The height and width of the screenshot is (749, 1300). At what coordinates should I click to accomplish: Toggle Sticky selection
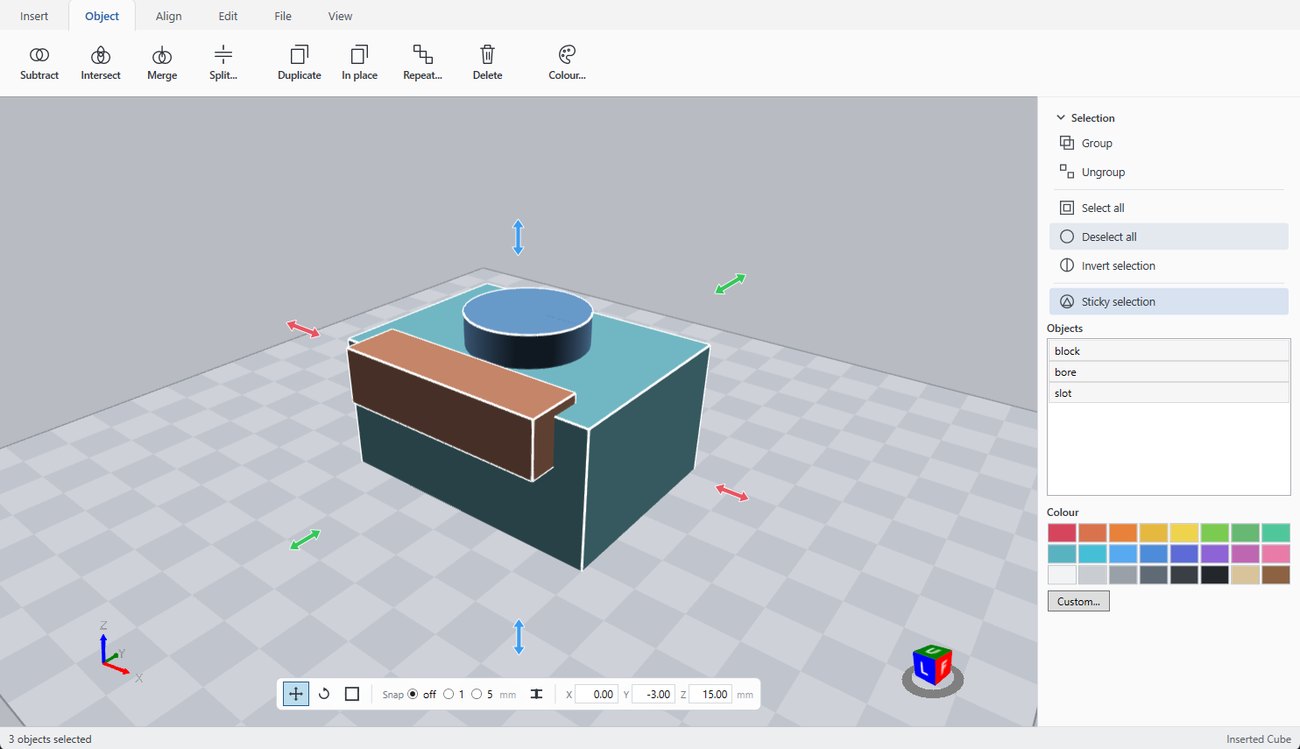1168,301
